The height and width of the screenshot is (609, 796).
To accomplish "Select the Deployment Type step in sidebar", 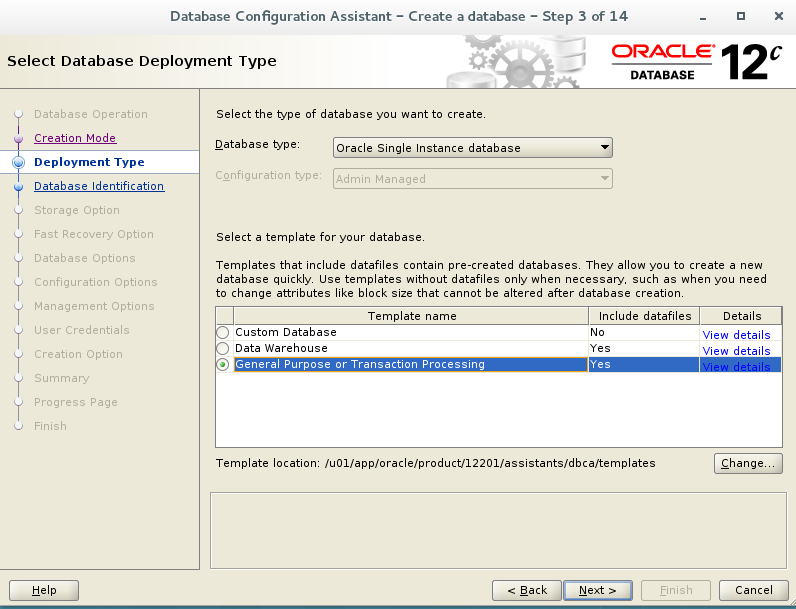I will [89, 162].
